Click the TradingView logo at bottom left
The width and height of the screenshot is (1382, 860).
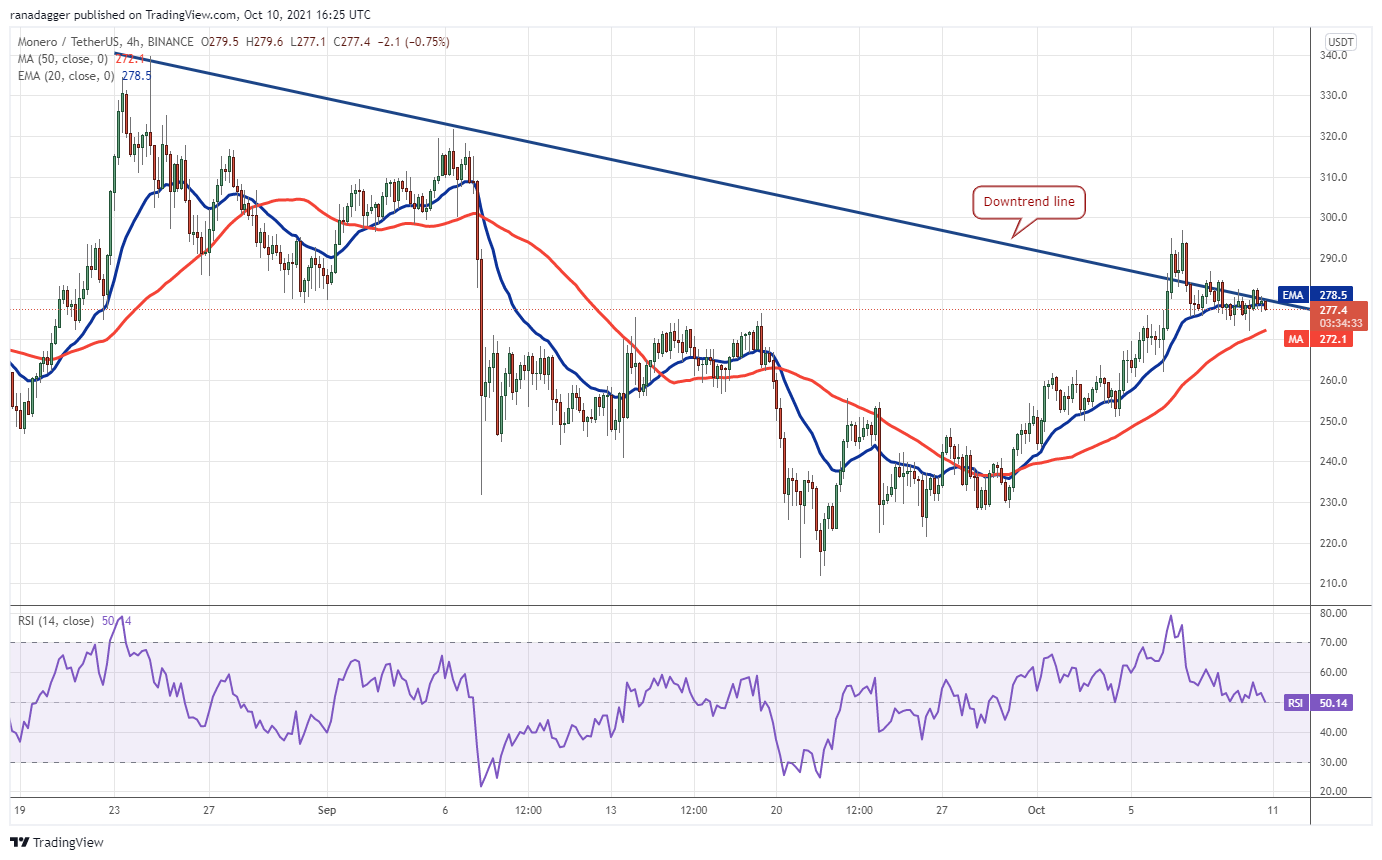[x=56, y=842]
